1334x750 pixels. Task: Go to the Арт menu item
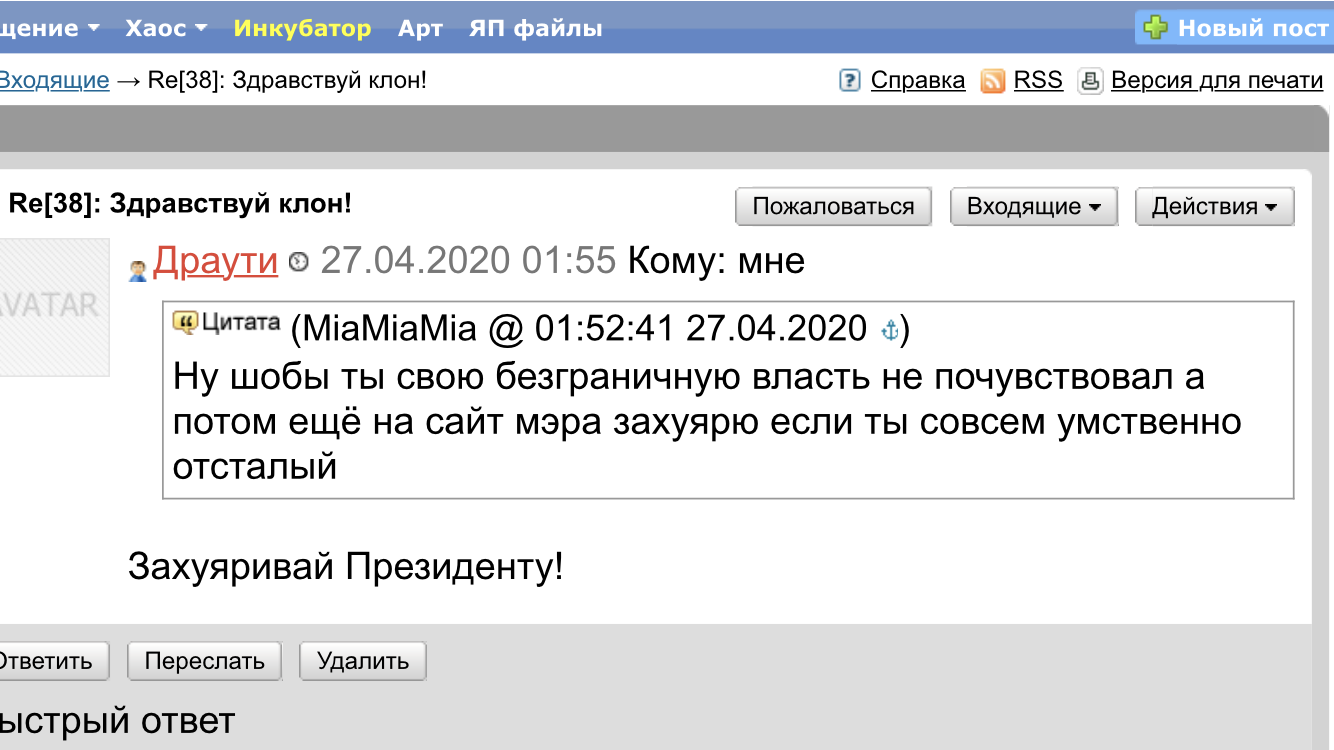point(420,28)
